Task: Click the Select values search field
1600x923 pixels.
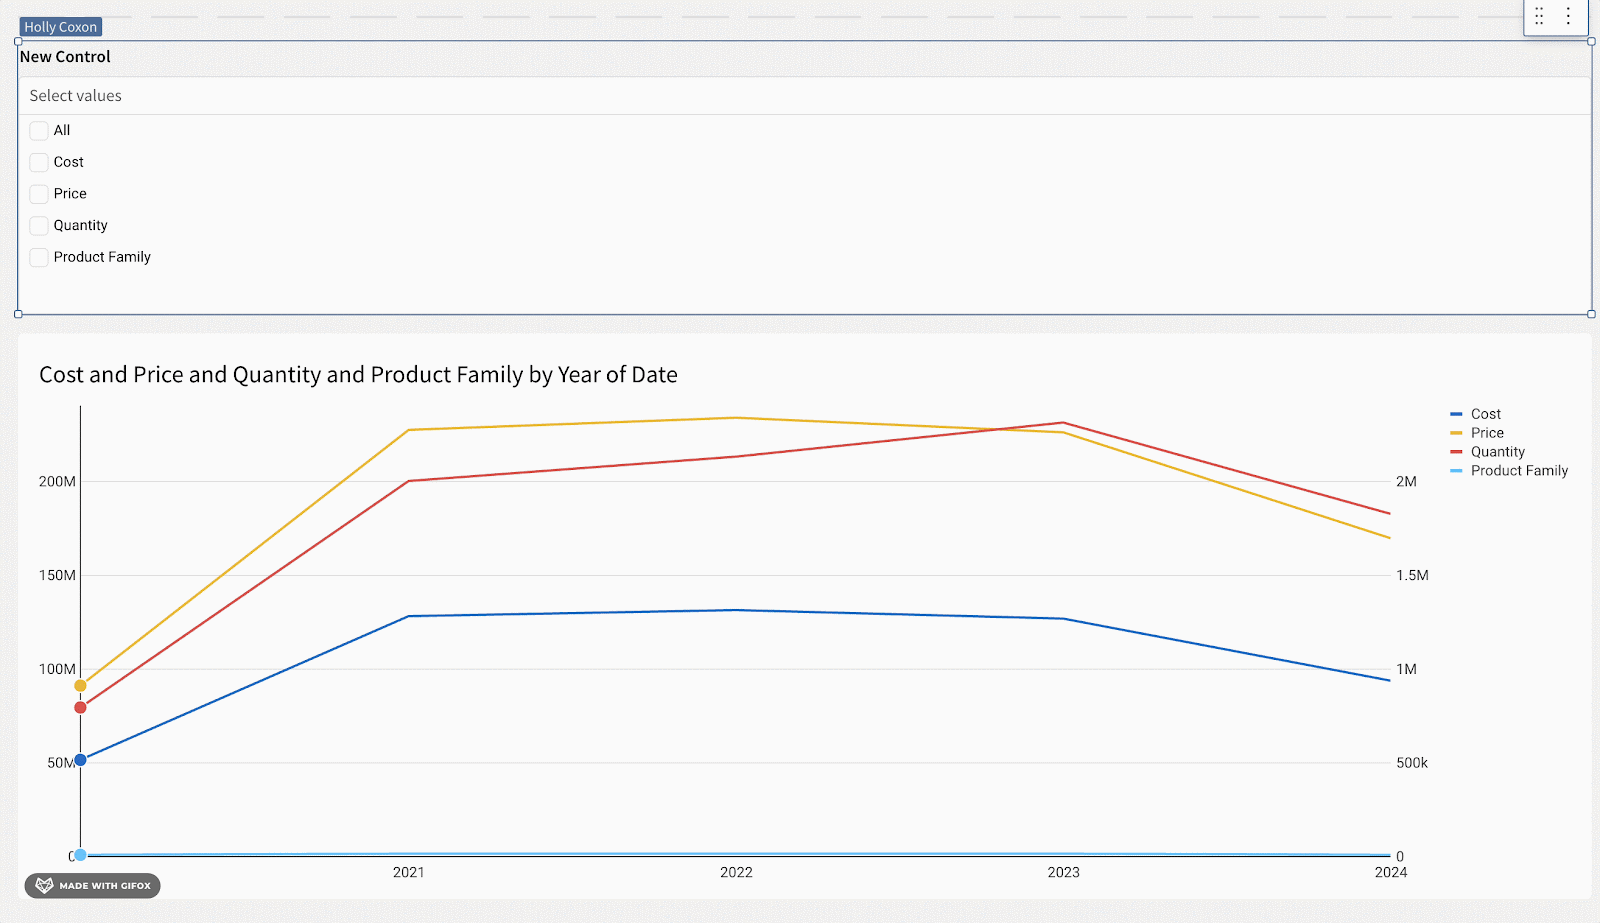Action: [x=800, y=96]
